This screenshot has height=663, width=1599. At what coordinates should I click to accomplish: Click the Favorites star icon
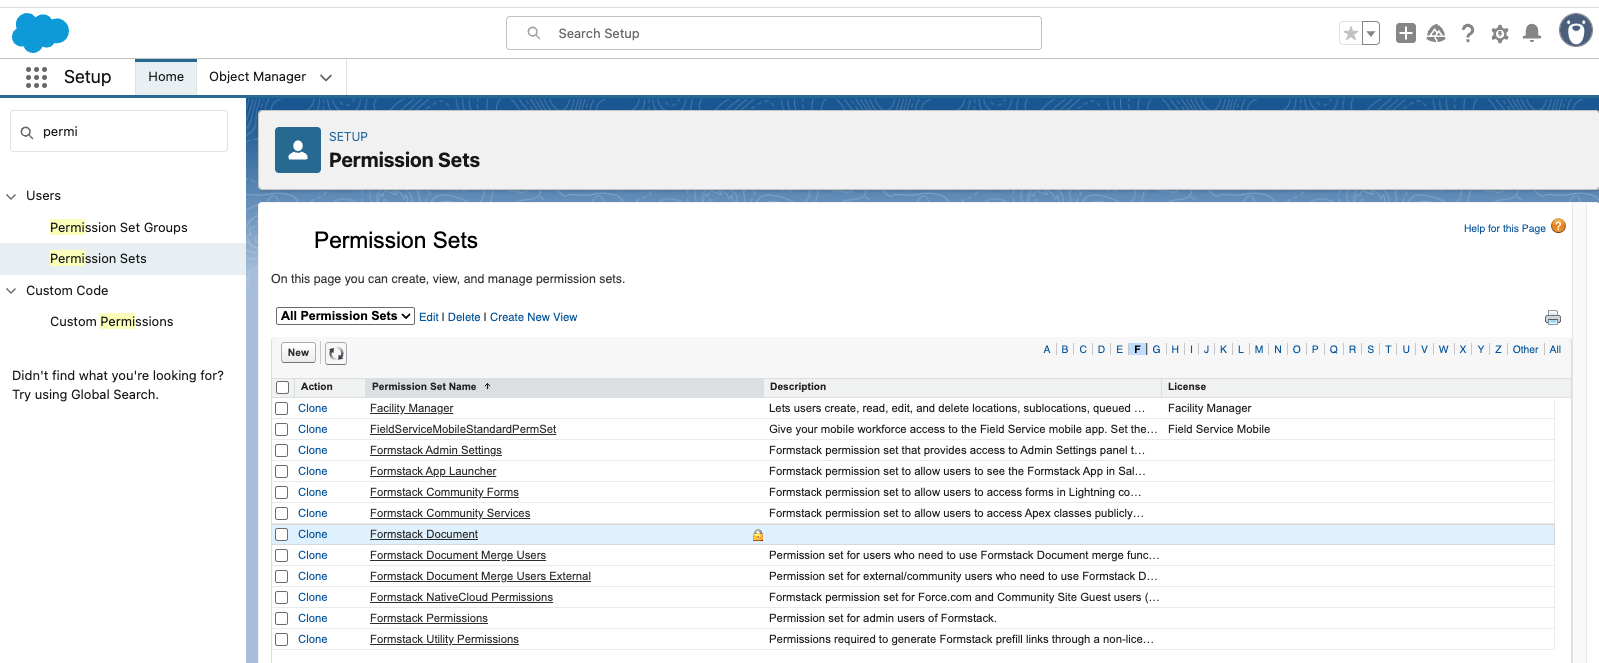[x=1350, y=34]
